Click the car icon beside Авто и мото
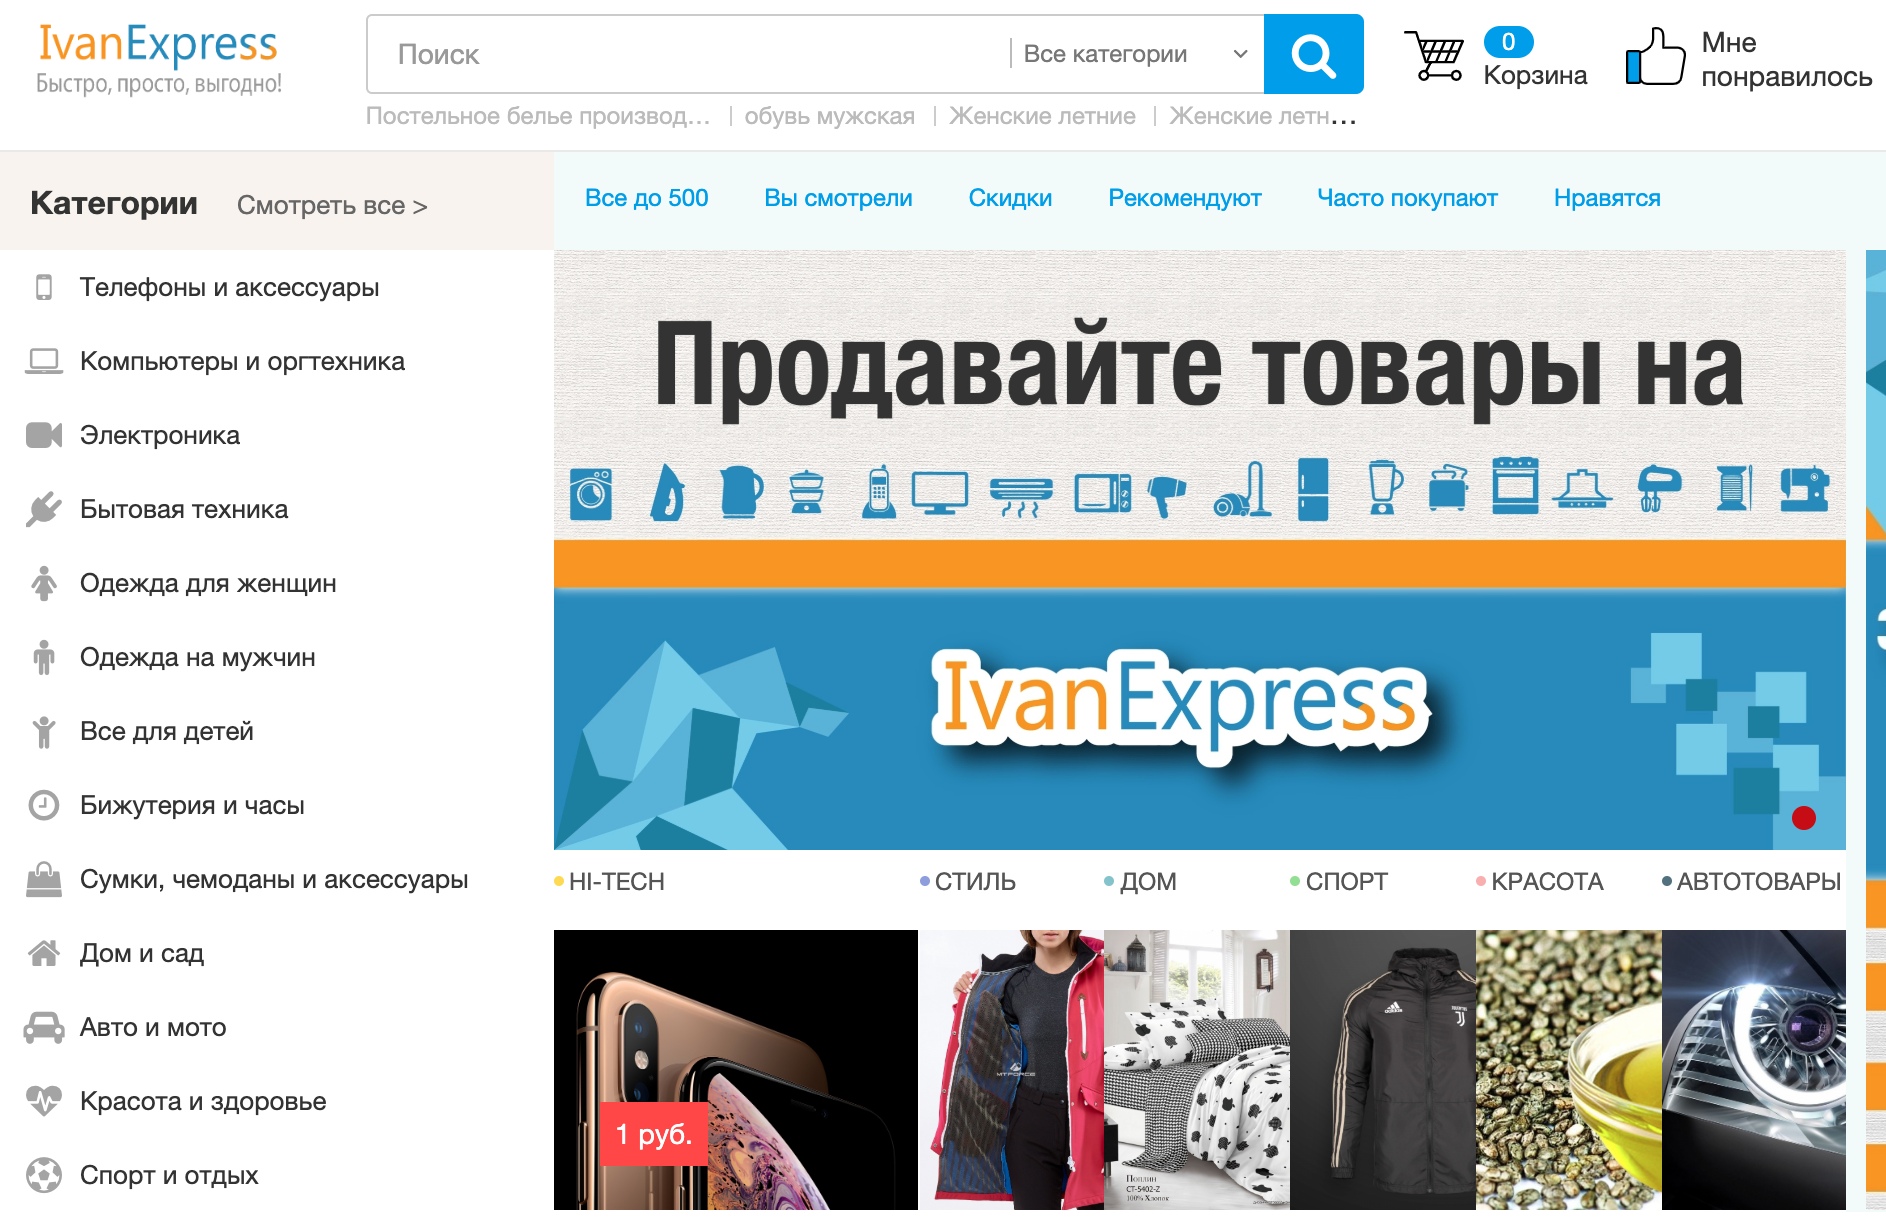Screen dimensions: 1886x1232 (44, 1027)
